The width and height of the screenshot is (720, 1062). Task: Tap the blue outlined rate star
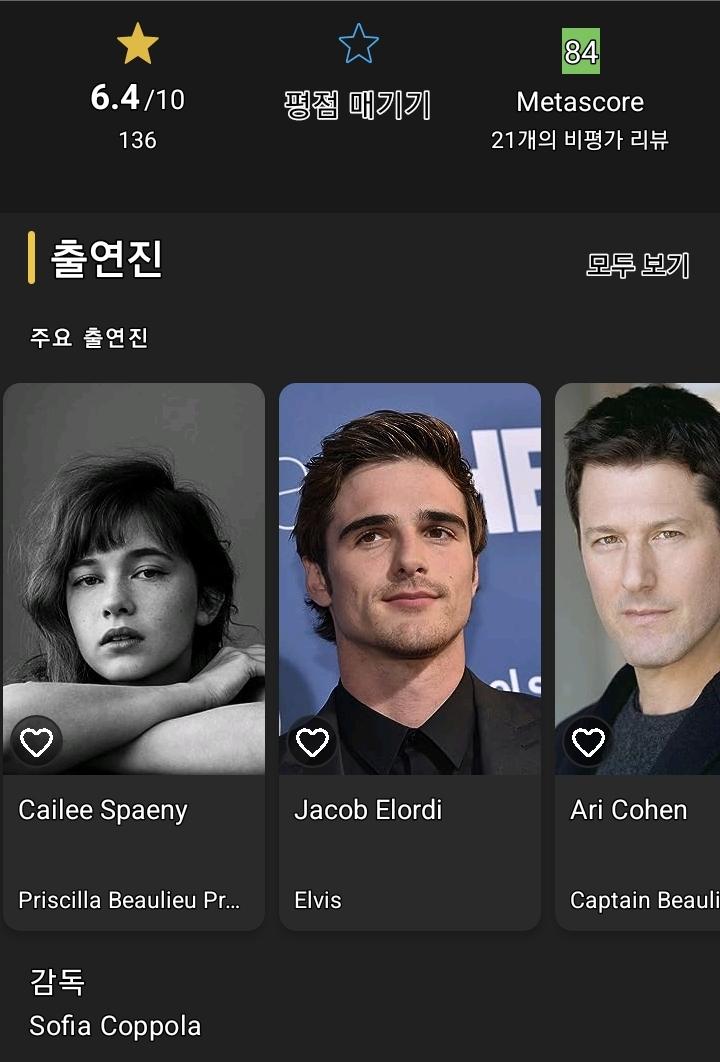coord(358,43)
